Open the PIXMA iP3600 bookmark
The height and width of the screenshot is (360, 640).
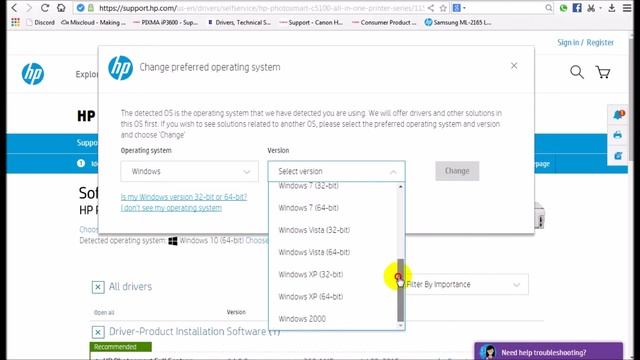166,22
